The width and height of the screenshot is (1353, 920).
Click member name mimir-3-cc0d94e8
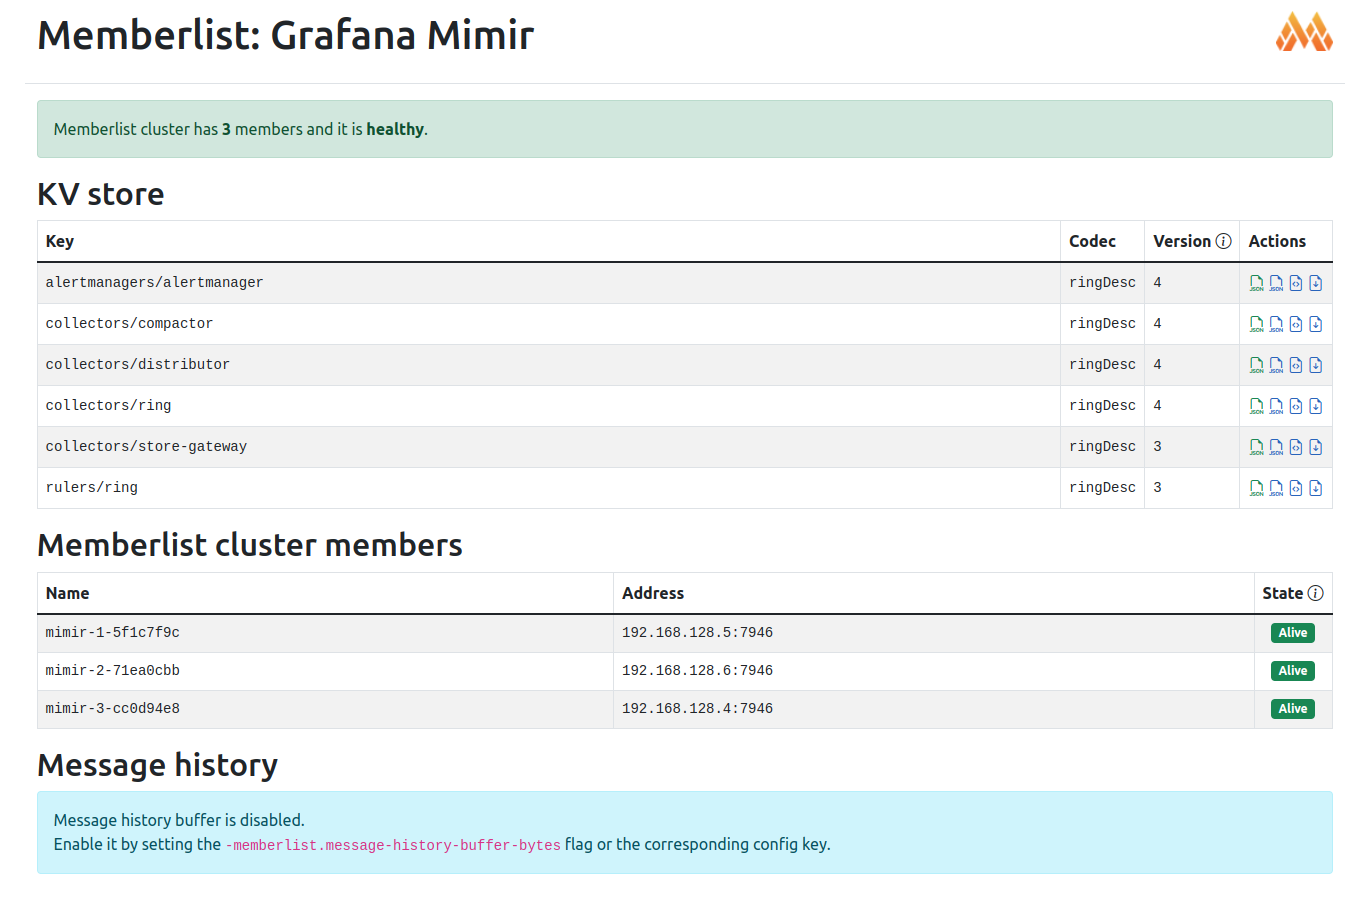(112, 709)
